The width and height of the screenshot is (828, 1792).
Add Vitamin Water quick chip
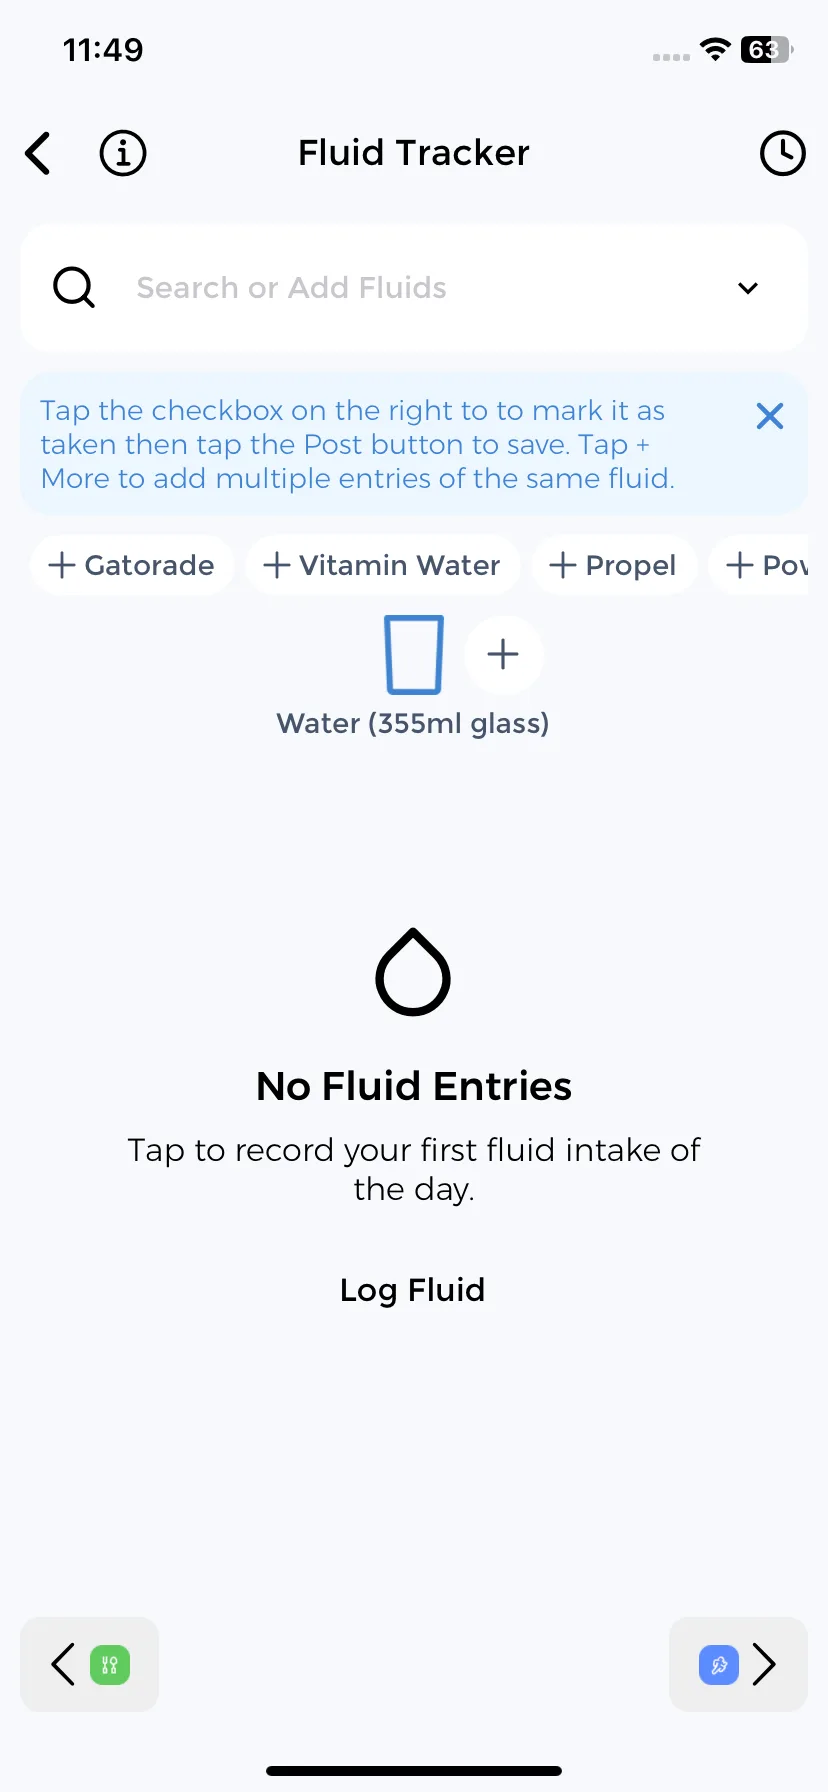pos(382,565)
